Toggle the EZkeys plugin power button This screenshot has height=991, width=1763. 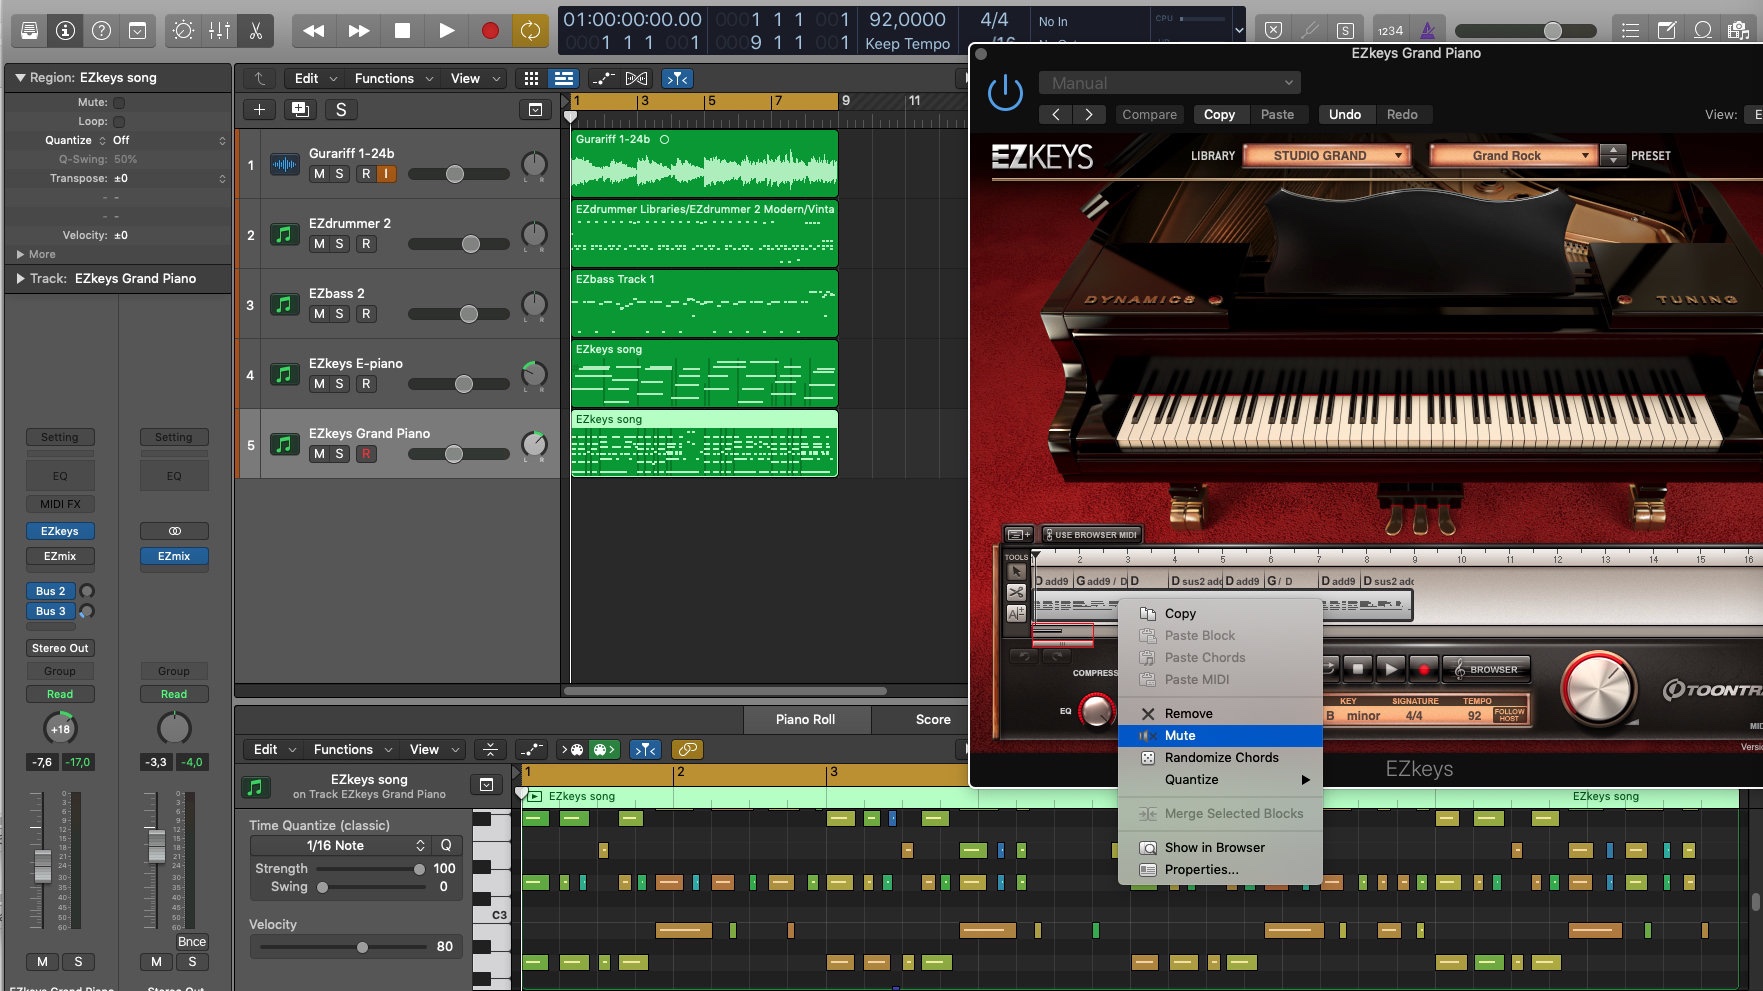tap(1005, 94)
